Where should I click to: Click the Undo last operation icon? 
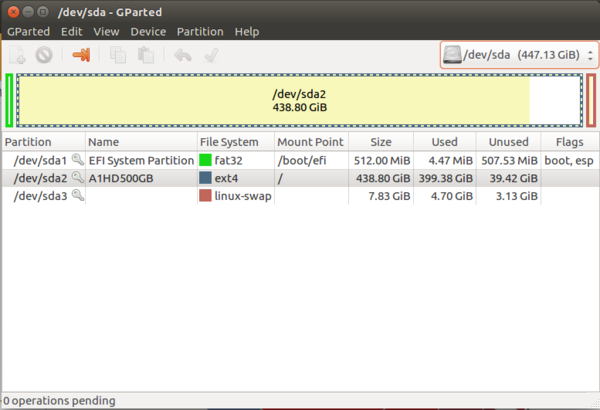[x=183, y=55]
